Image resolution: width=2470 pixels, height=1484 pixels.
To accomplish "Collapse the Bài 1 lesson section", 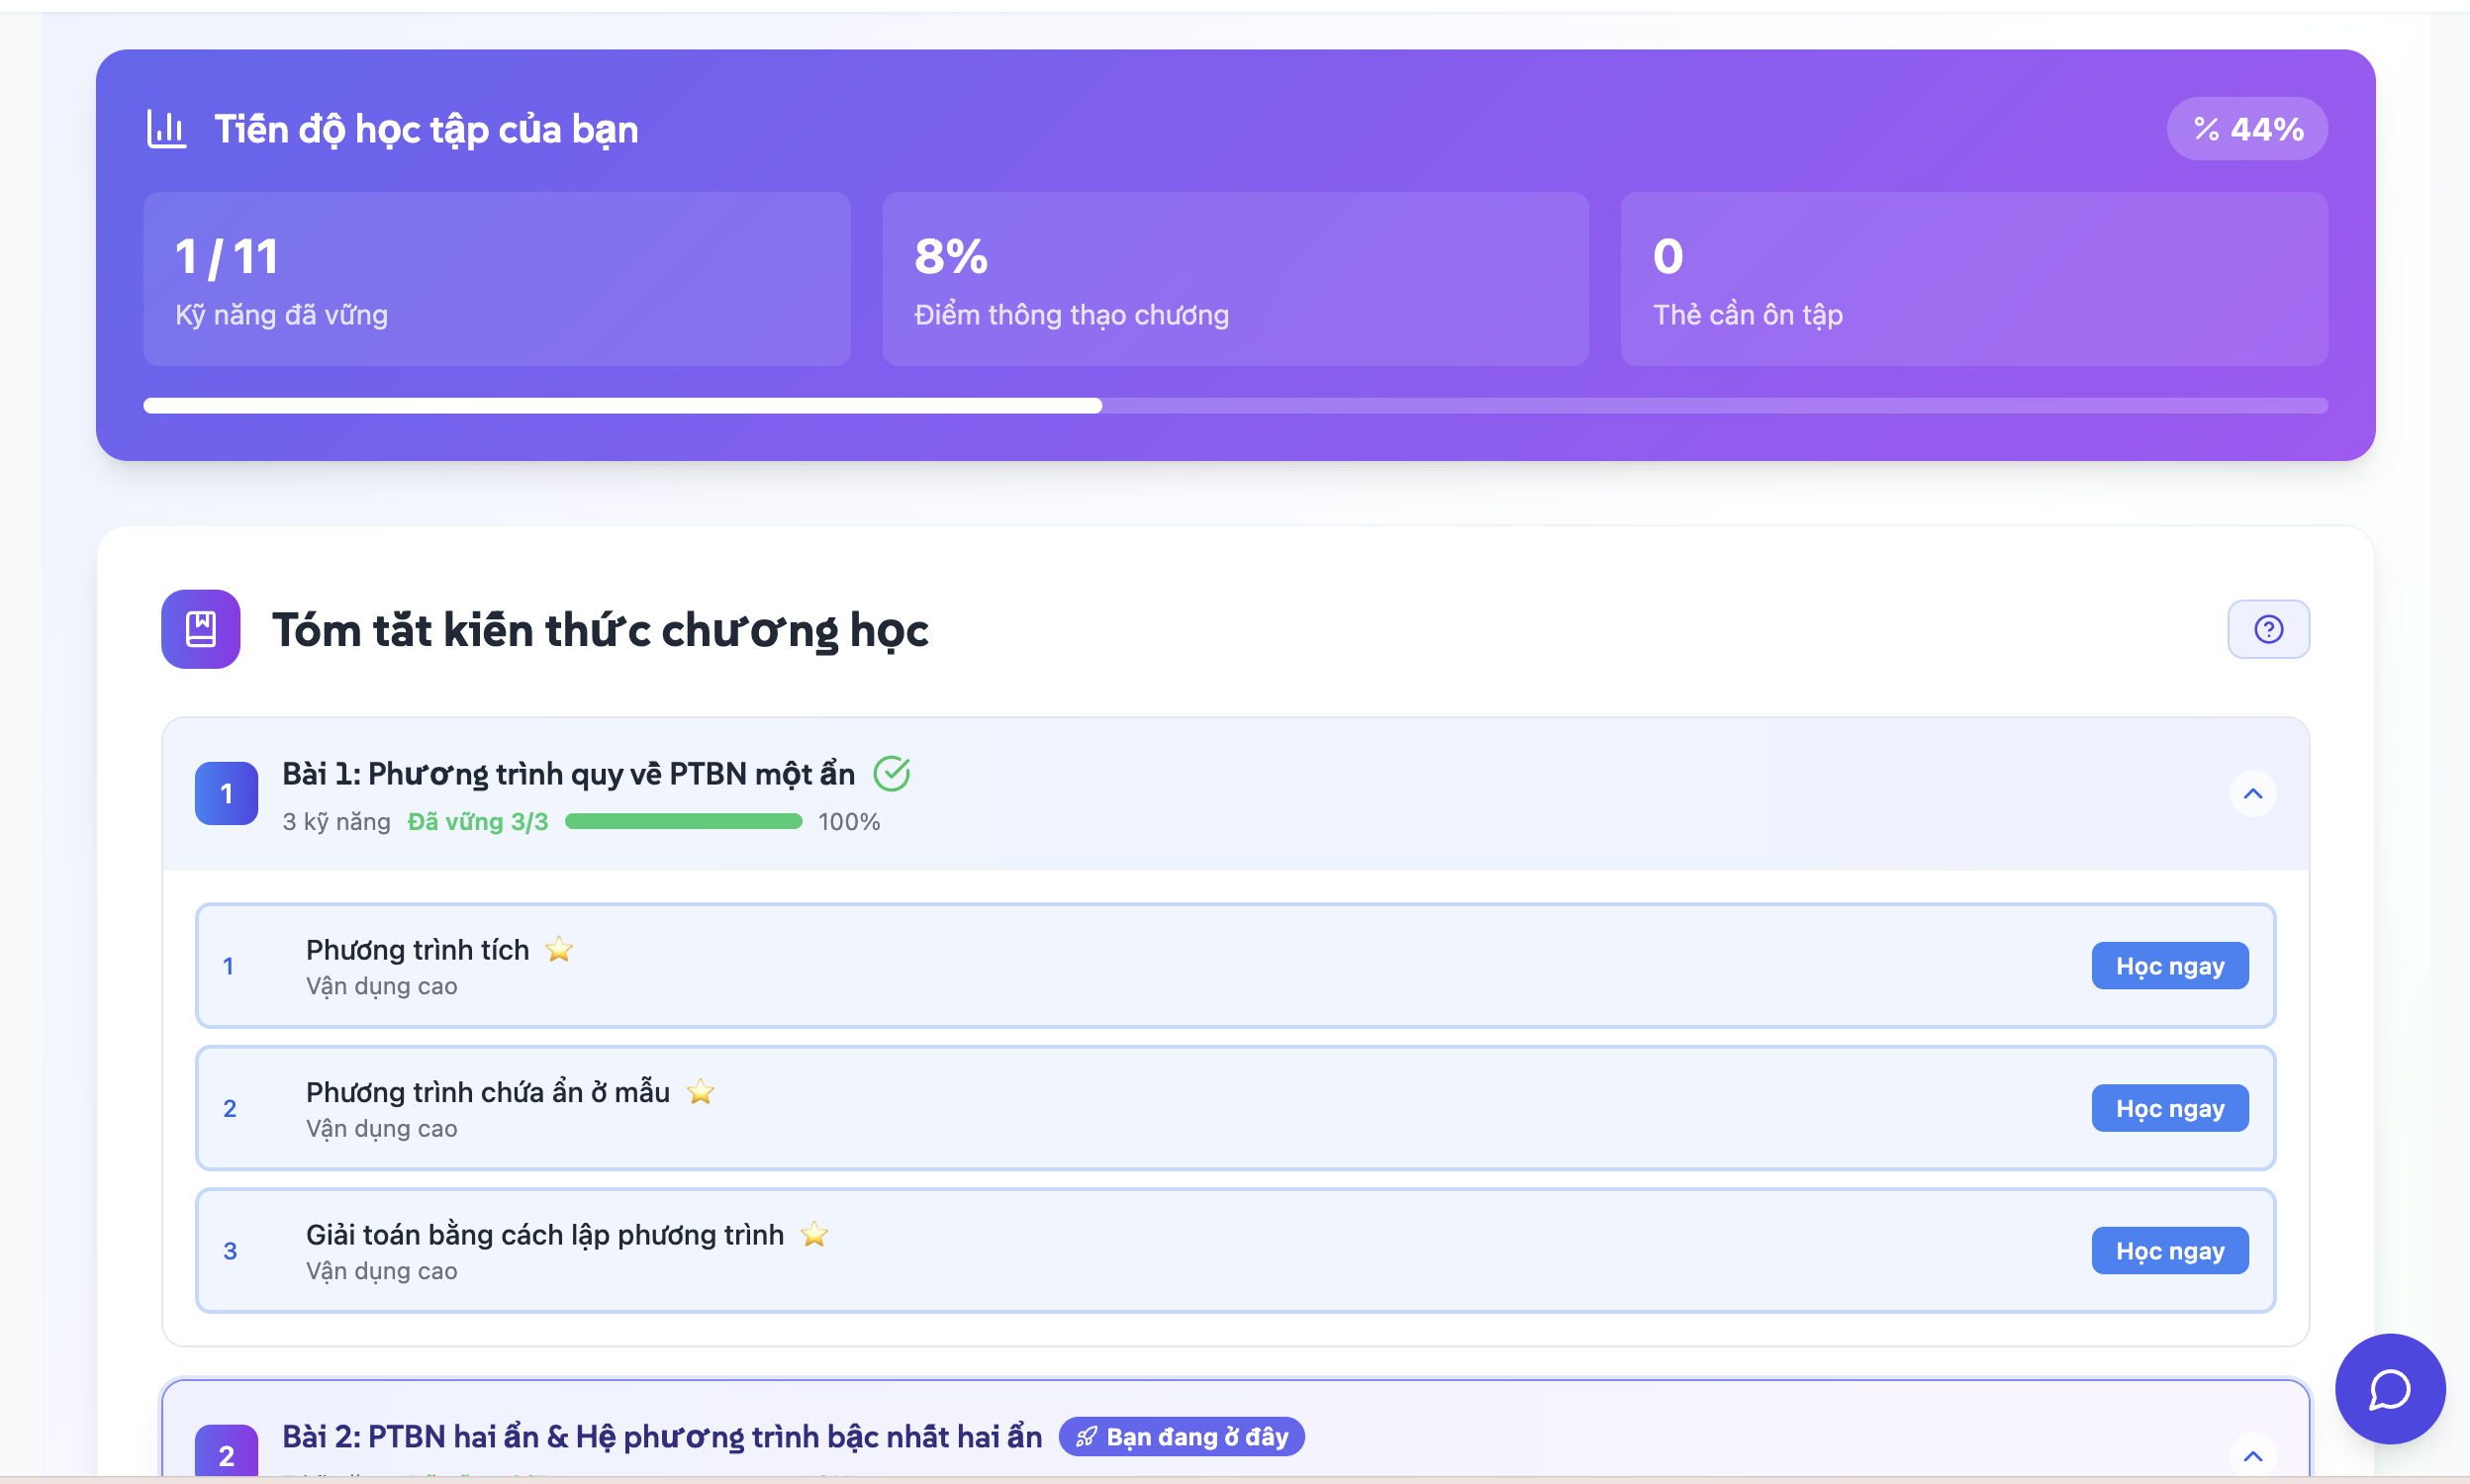I will 2252,793.
